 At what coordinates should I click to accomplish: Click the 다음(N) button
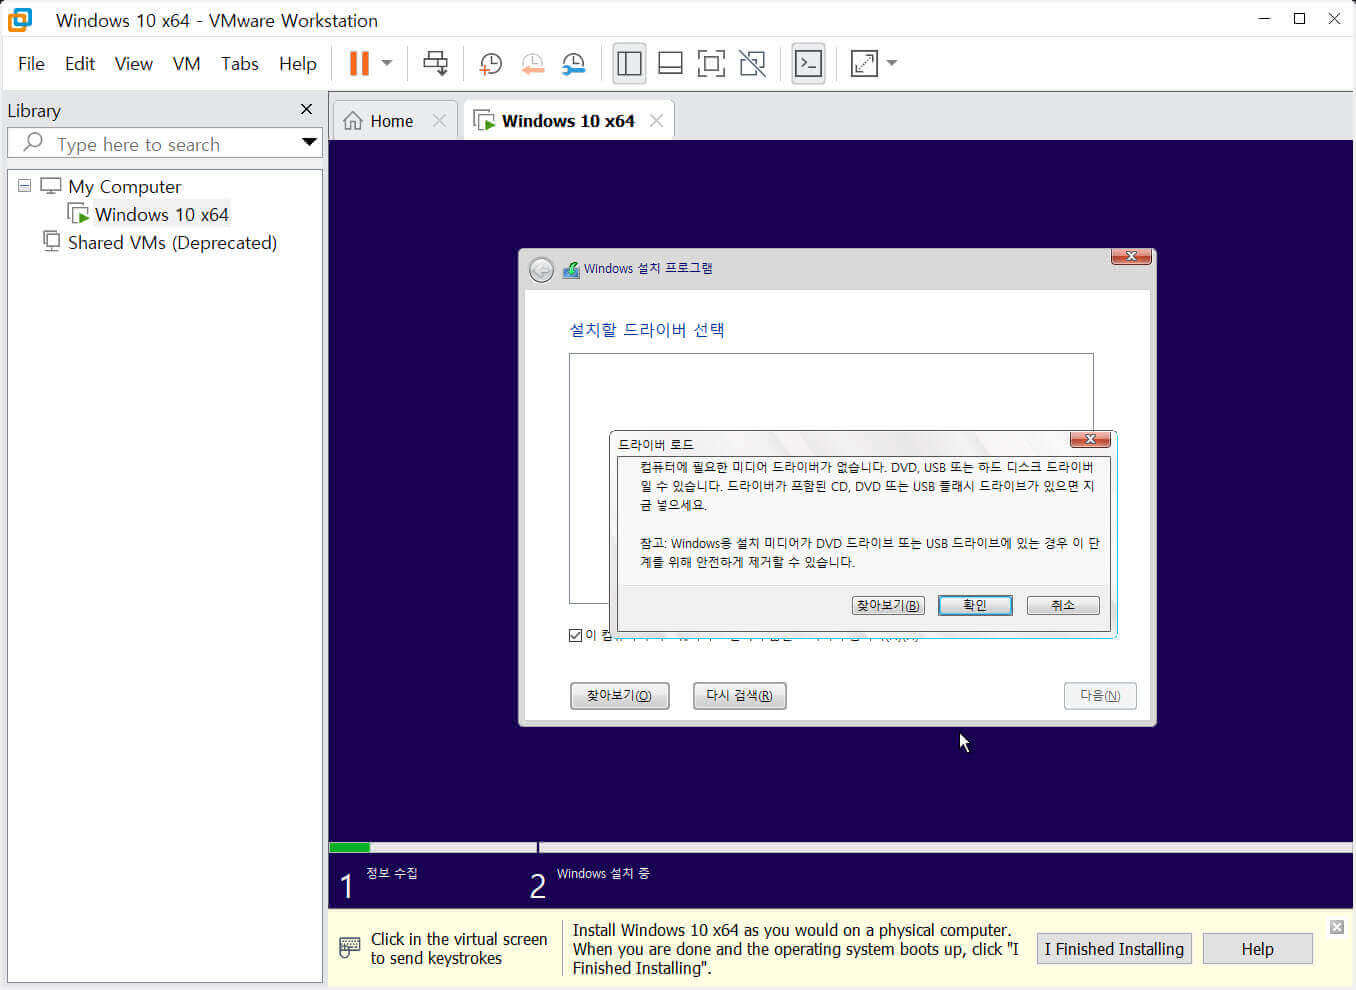point(1100,696)
